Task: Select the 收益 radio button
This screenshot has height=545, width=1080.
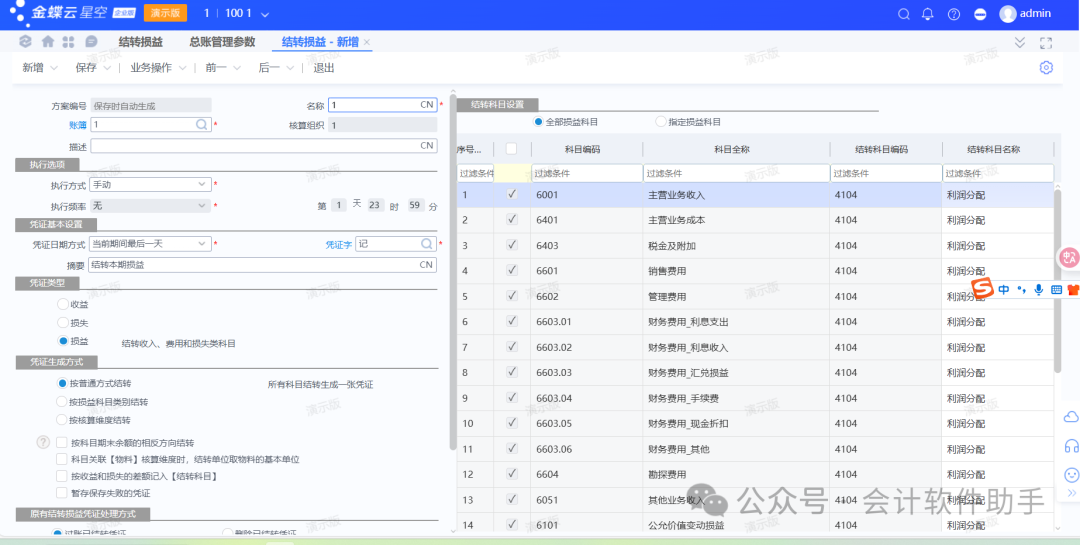Action: click(64, 304)
